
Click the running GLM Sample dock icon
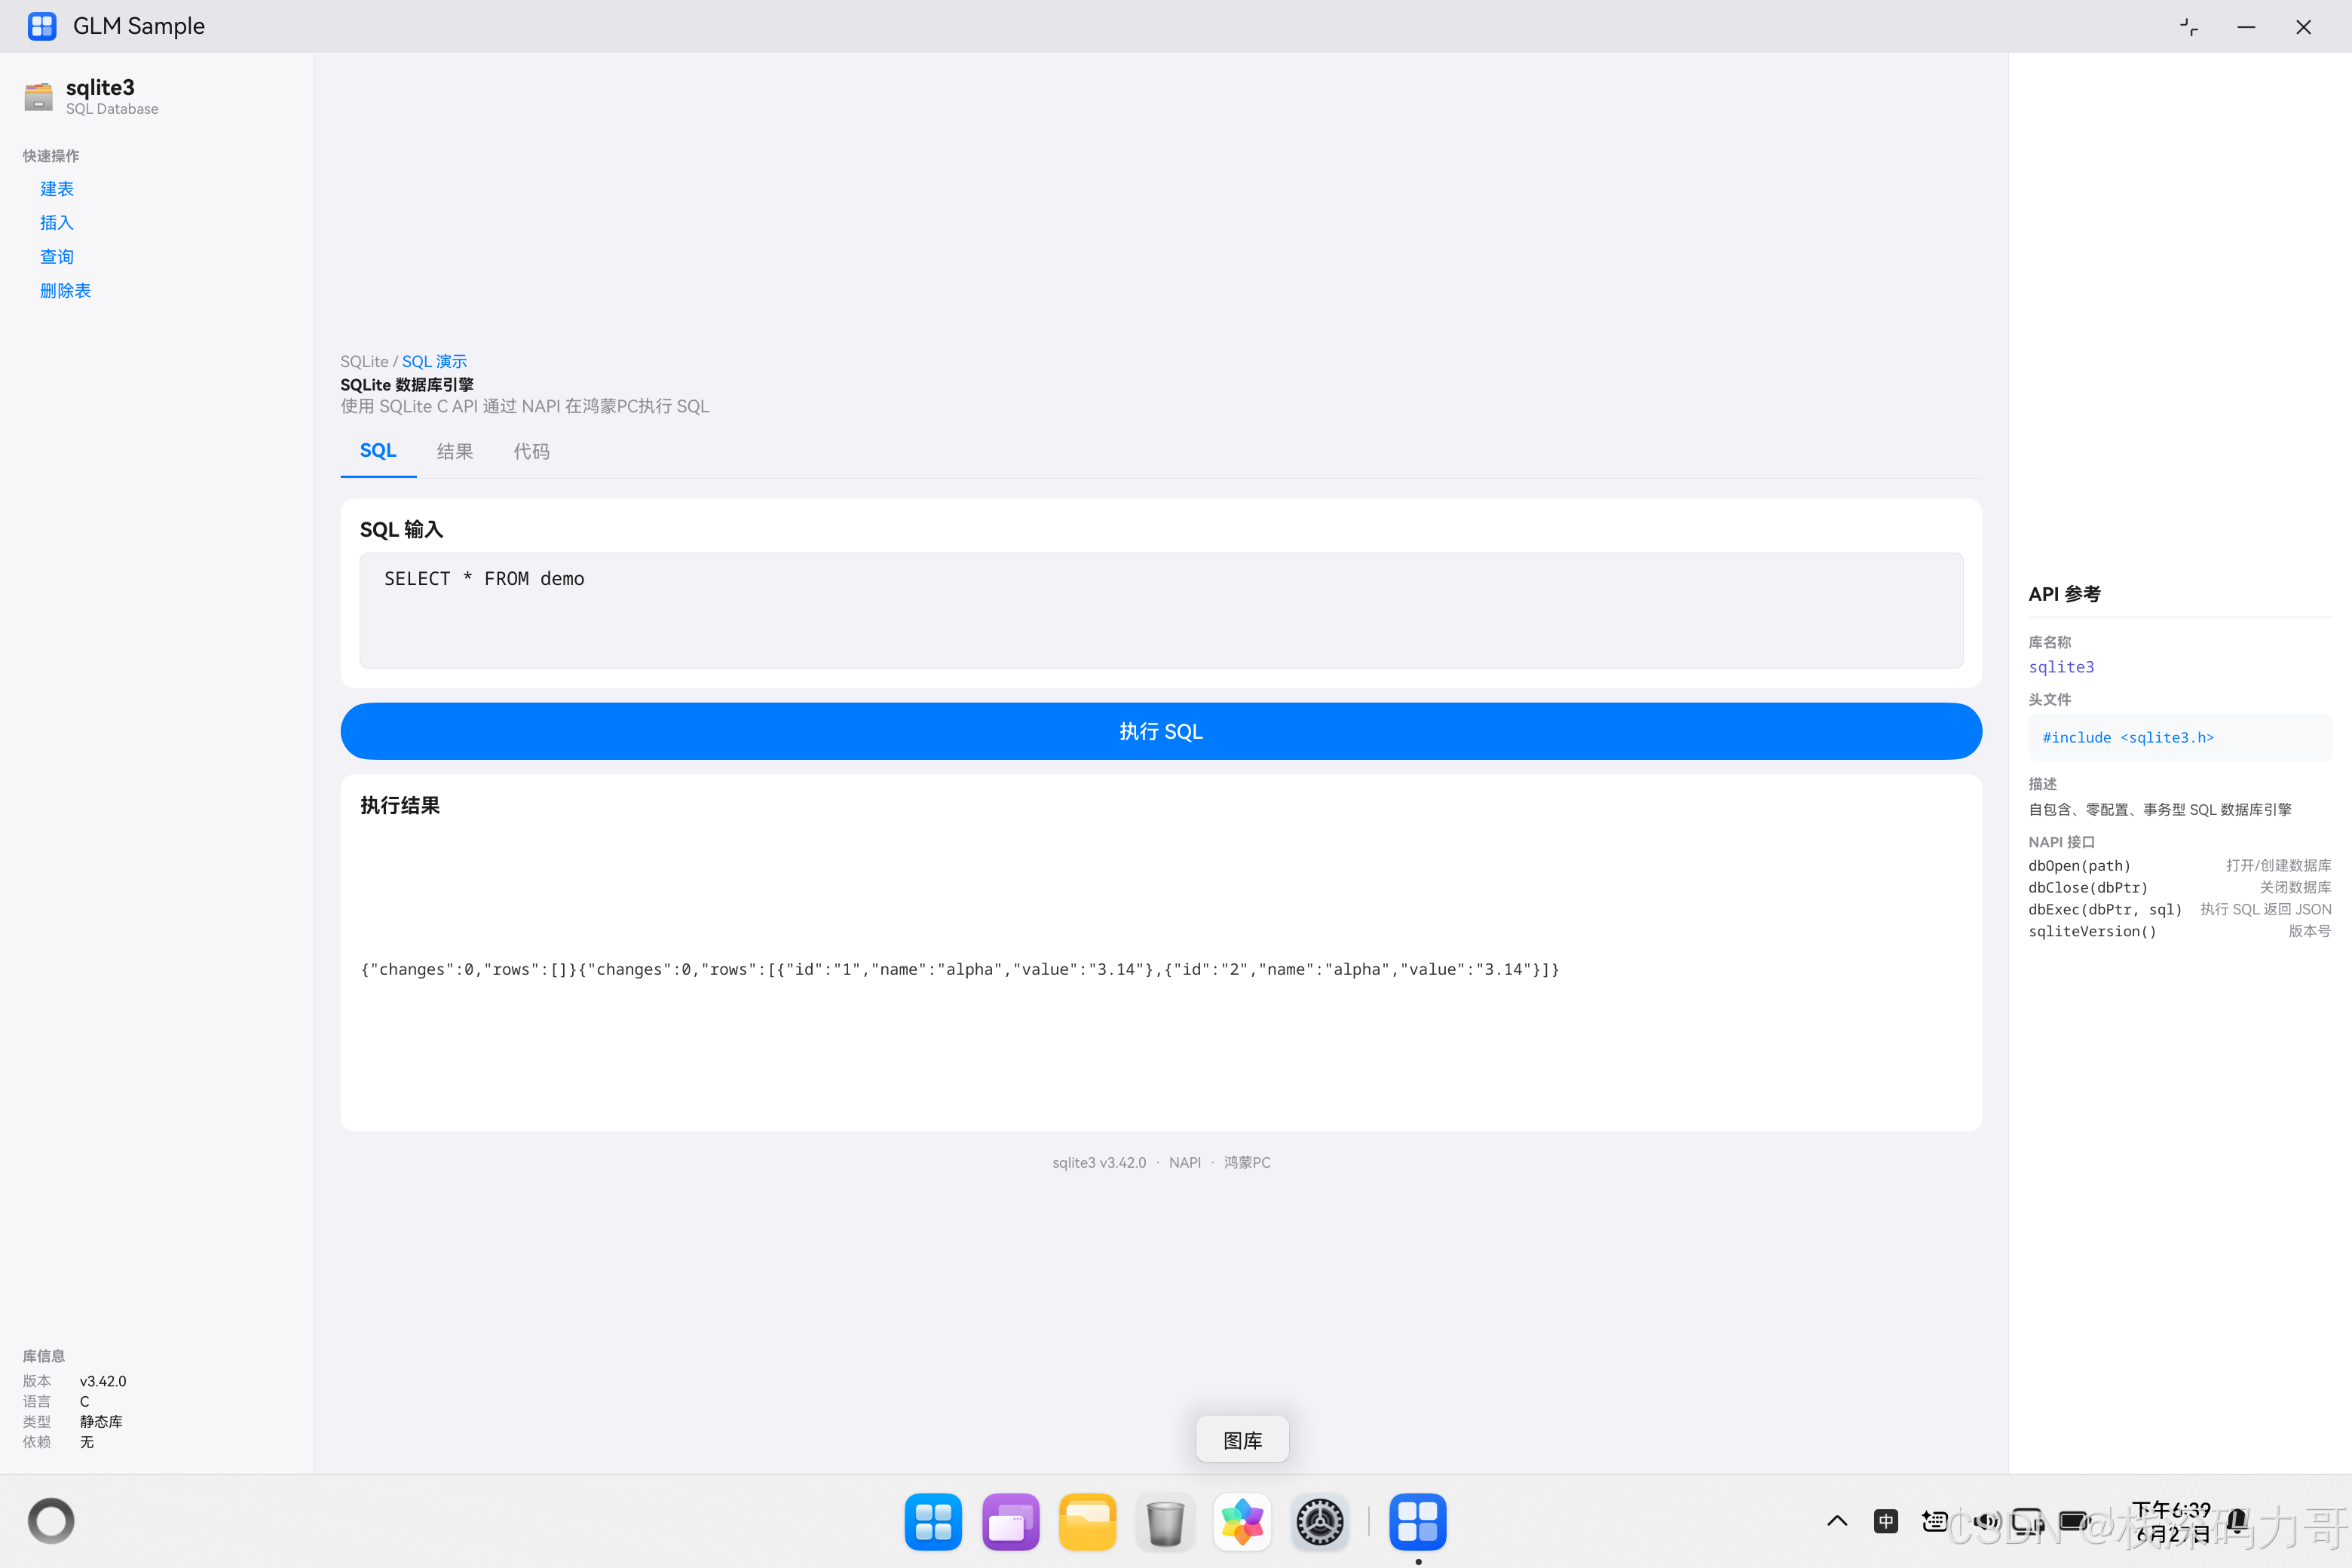coord(1418,1521)
